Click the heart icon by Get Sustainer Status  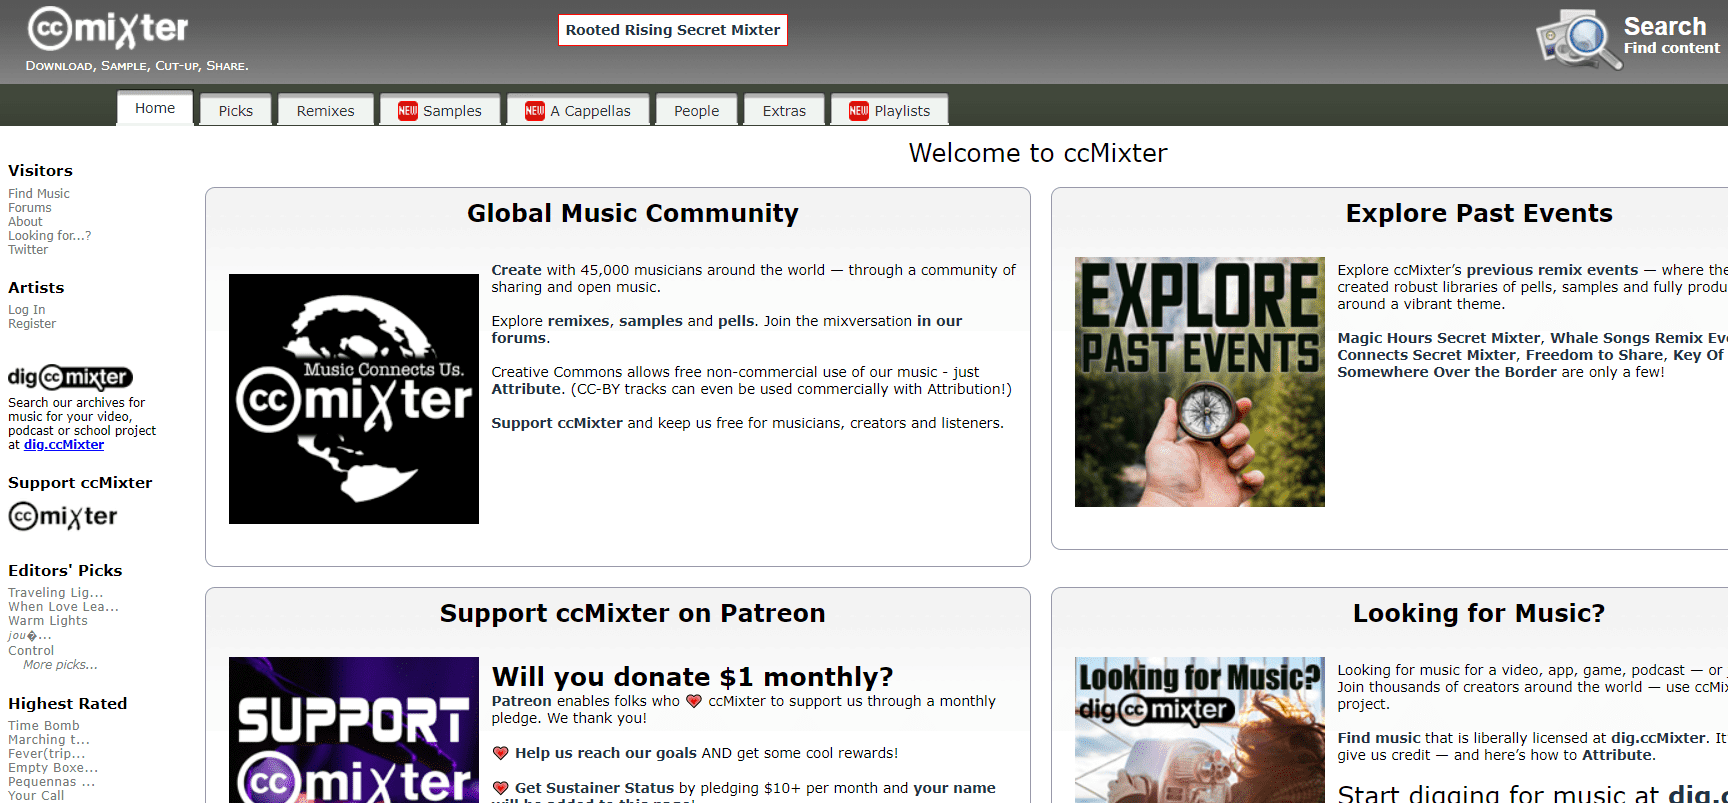pos(501,788)
